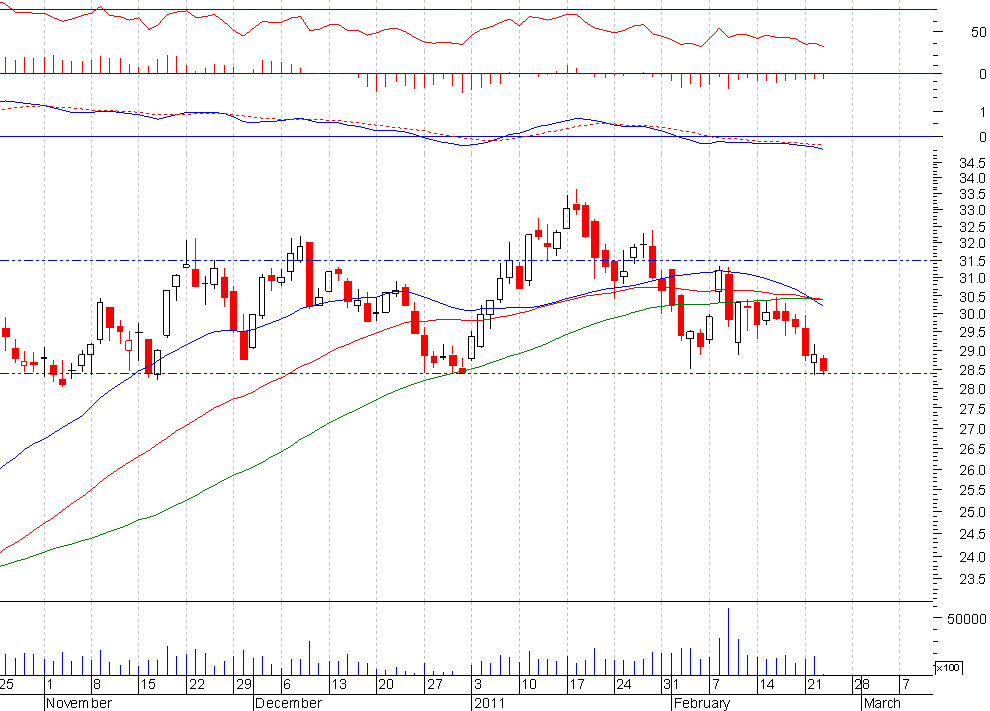
Task: Click the 29.5 price axis value
Action: [x=972, y=332]
